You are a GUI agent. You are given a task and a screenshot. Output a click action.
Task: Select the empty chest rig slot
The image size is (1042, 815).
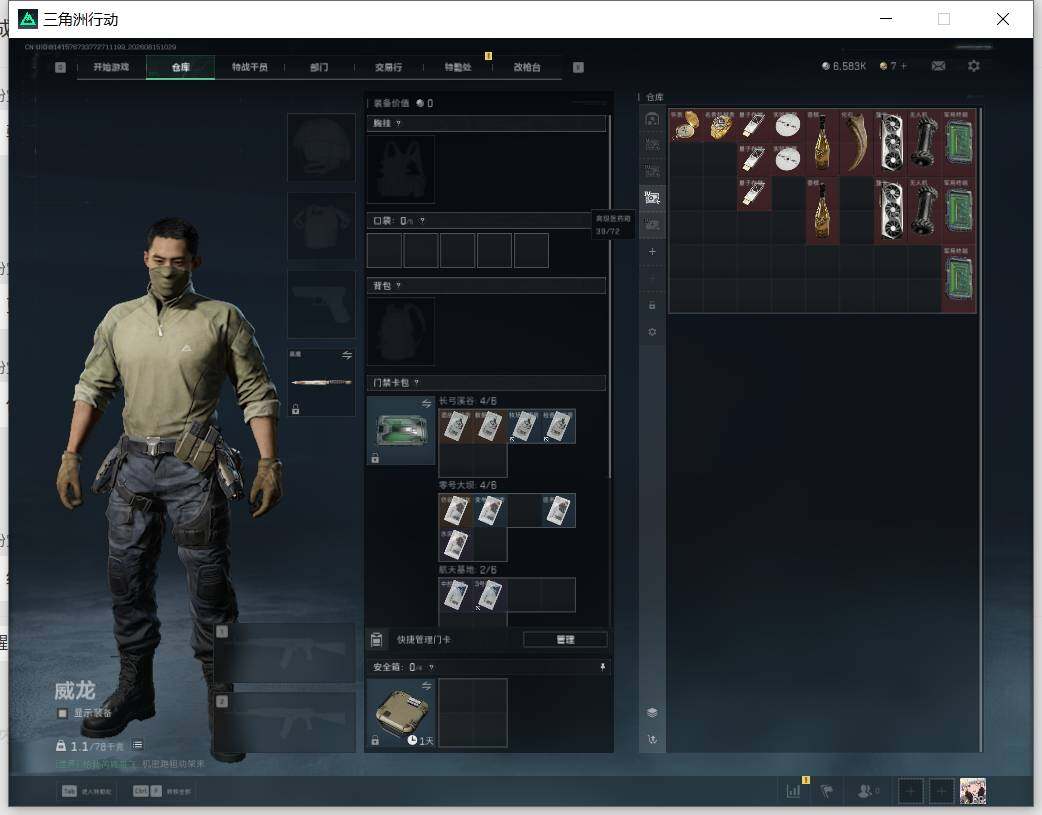tap(401, 170)
